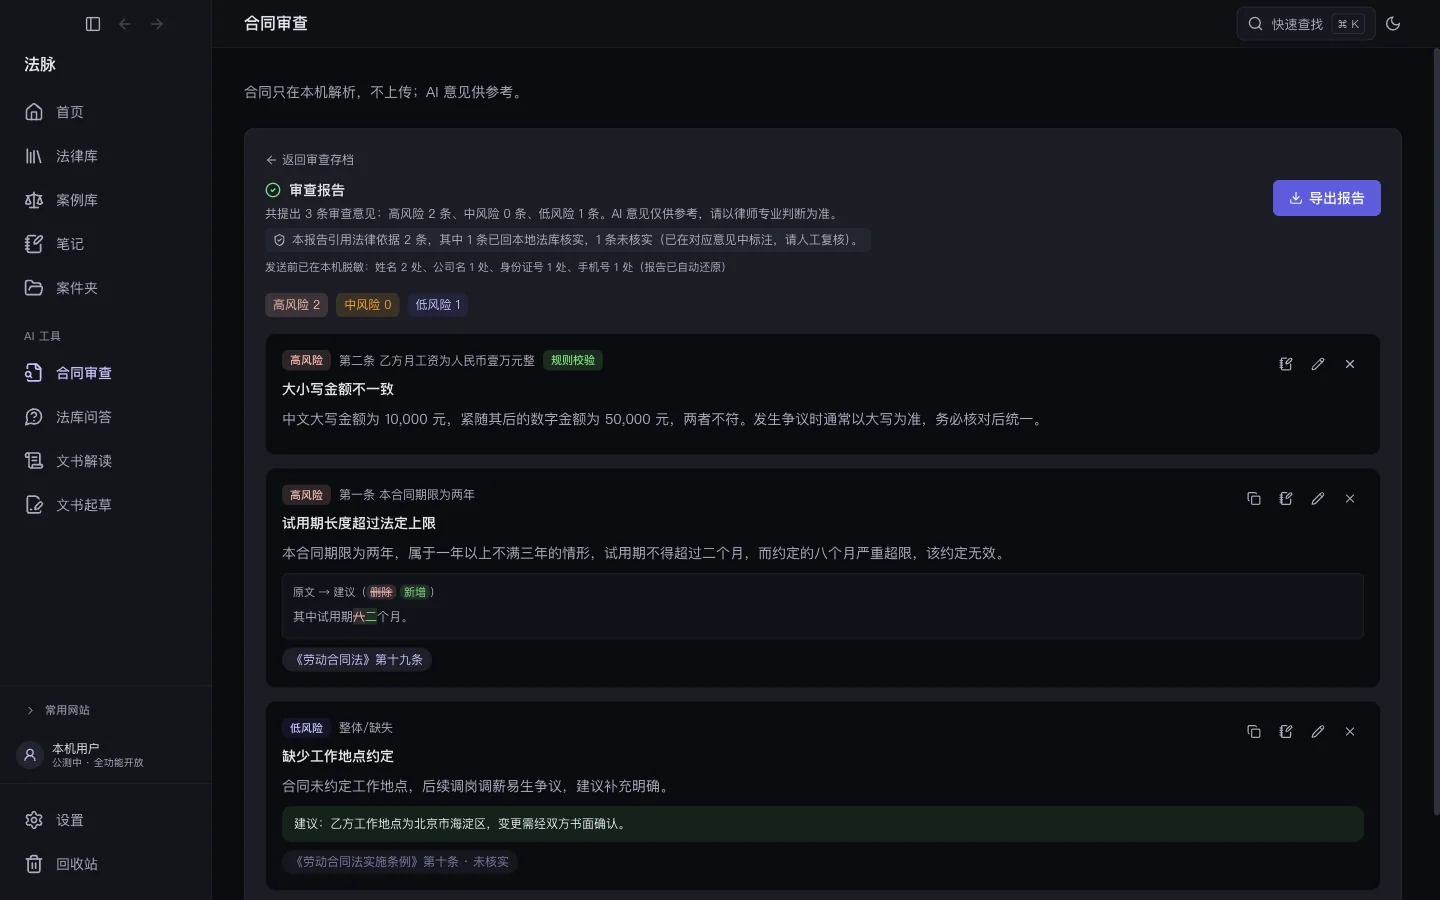
Task: Dismiss the 缺少工作地点约定 finding
Action: pyautogui.click(x=1350, y=731)
